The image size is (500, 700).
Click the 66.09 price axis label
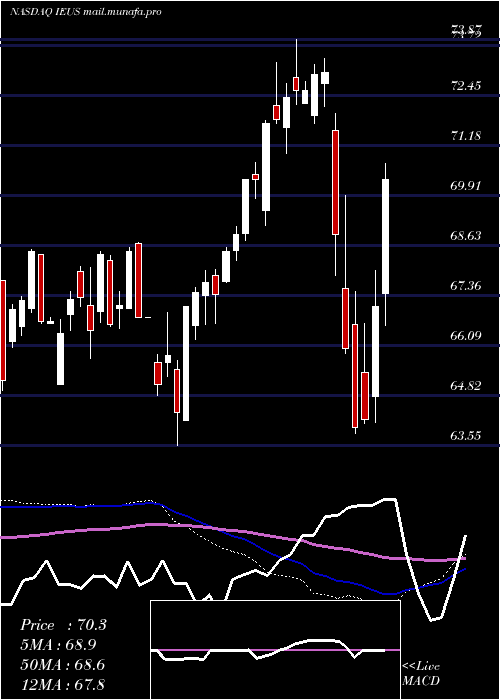click(466, 335)
